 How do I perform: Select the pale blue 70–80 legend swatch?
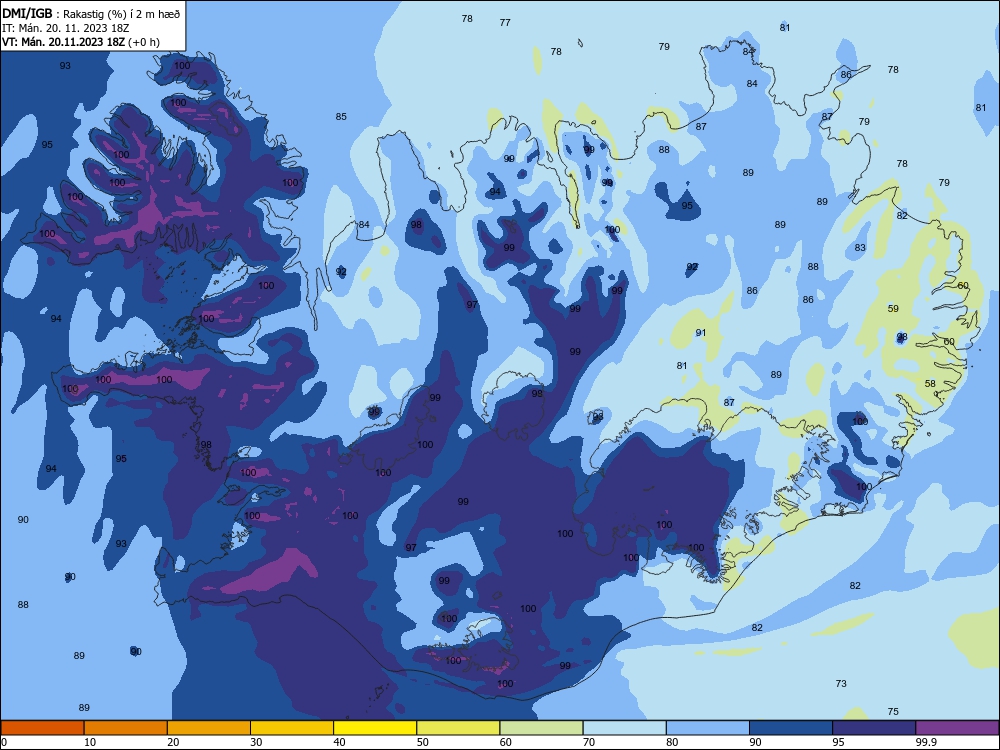tap(624, 728)
